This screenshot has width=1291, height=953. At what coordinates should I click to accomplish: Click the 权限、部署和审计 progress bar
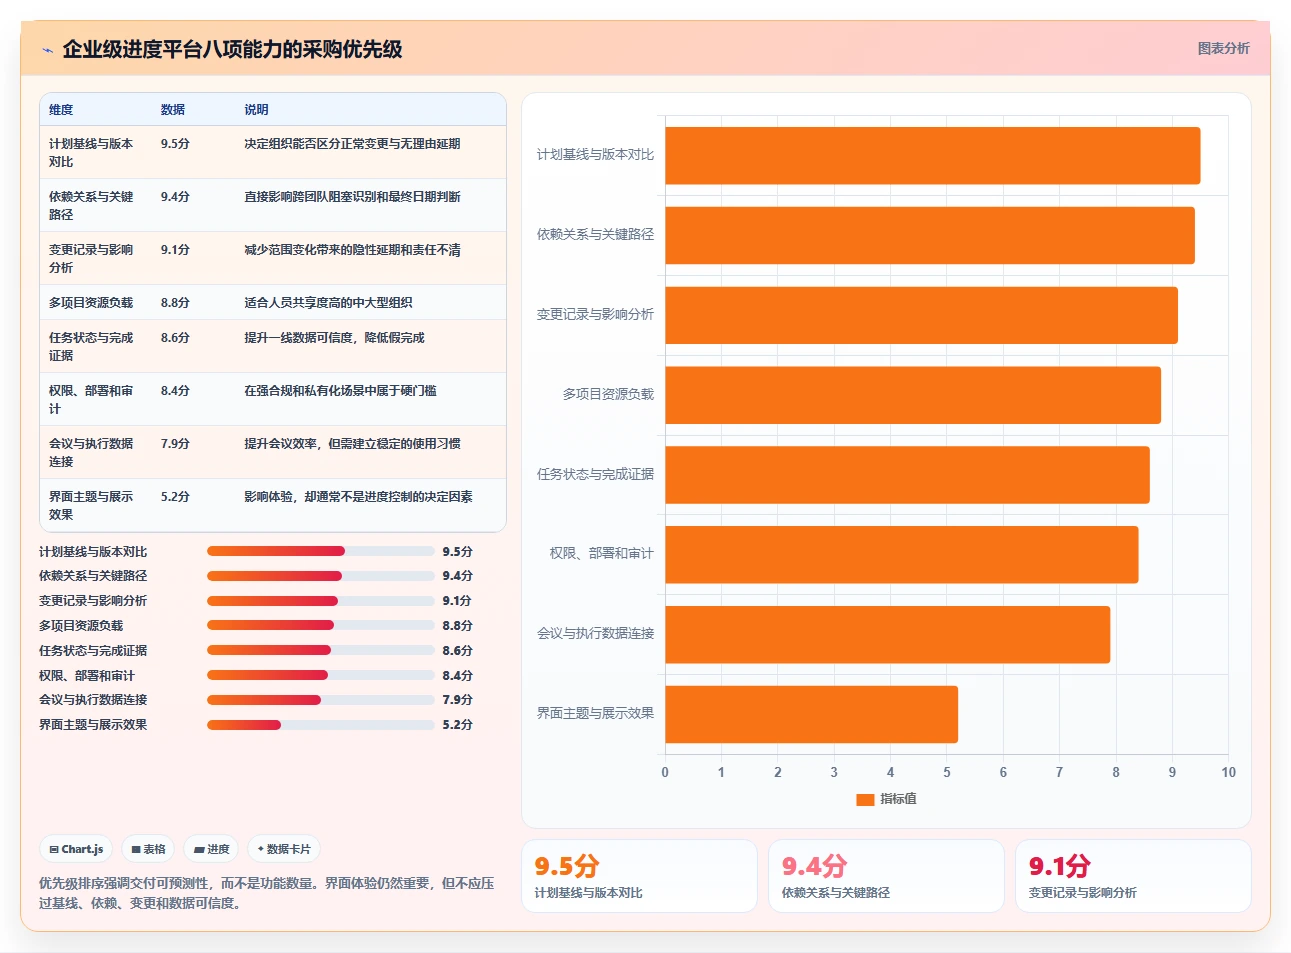(x=320, y=675)
